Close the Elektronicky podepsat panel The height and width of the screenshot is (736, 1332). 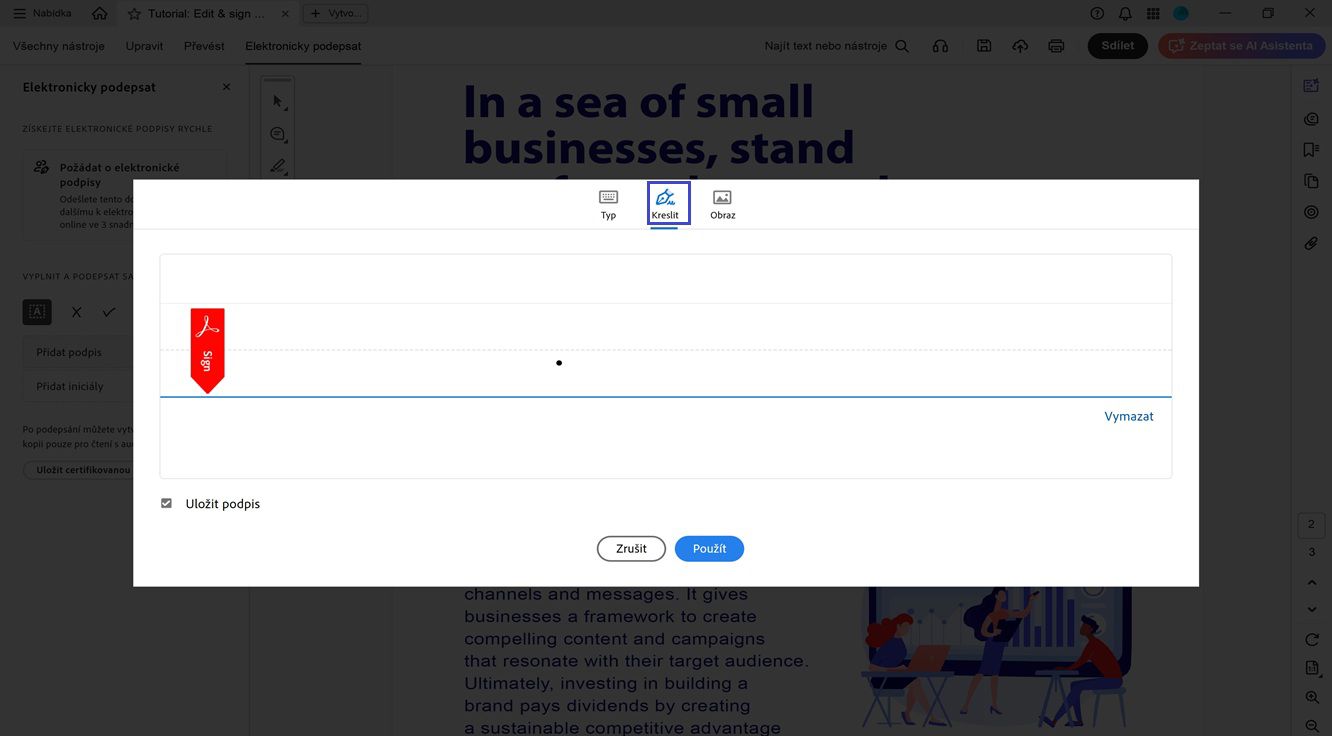[226, 87]
